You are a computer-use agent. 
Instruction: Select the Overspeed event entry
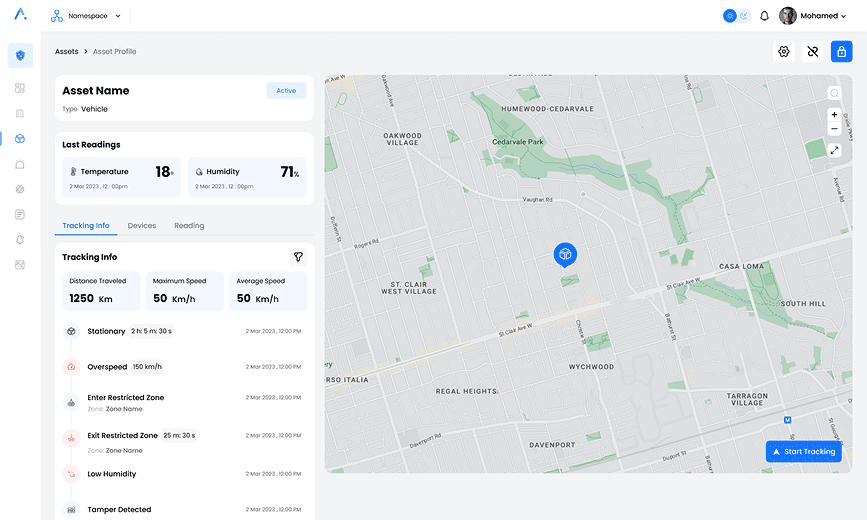tap(106, 367)
